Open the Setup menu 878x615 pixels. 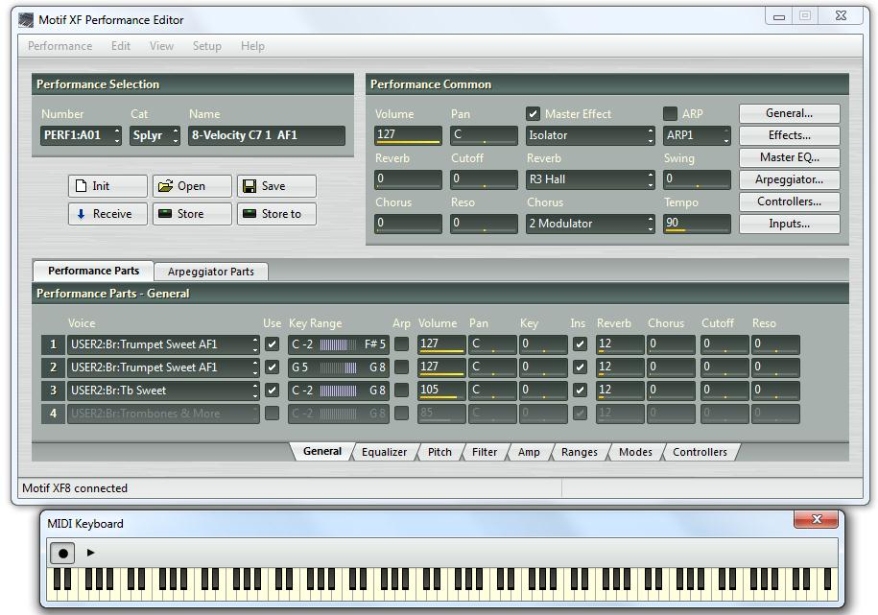point(207,46)
